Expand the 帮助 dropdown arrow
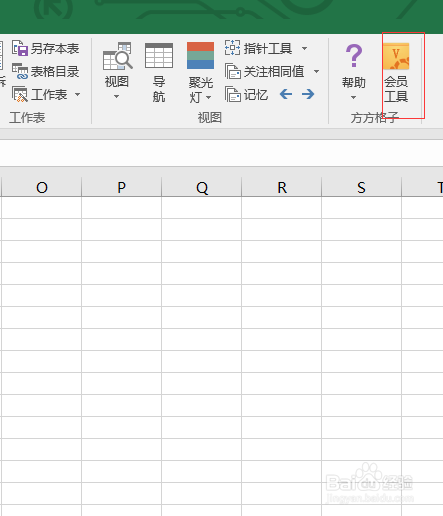This screenshot has width=443, height=516. pyautogui.click(x=353, y=97)
